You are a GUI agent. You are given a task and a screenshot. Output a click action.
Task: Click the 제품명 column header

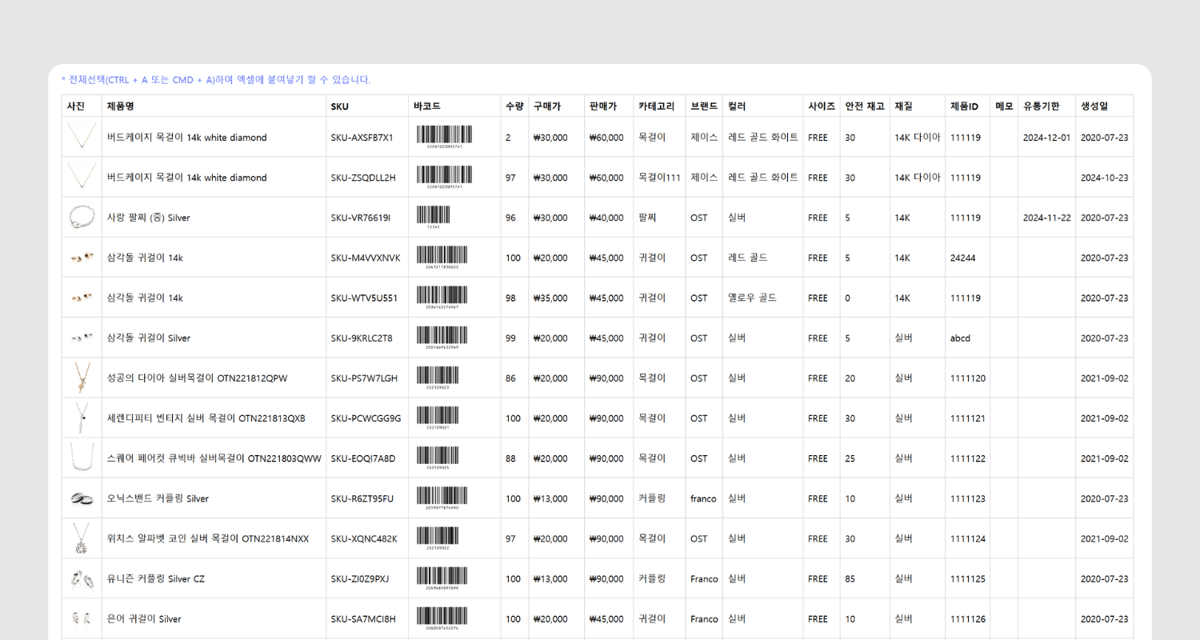[121, 106]
